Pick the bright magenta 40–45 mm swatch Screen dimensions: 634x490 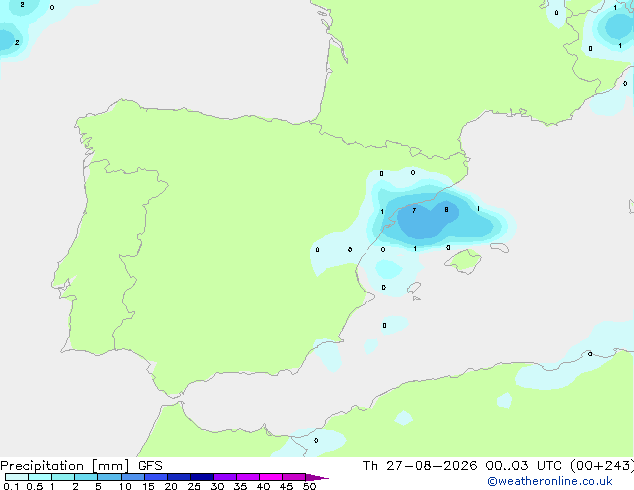click(271, 477)
